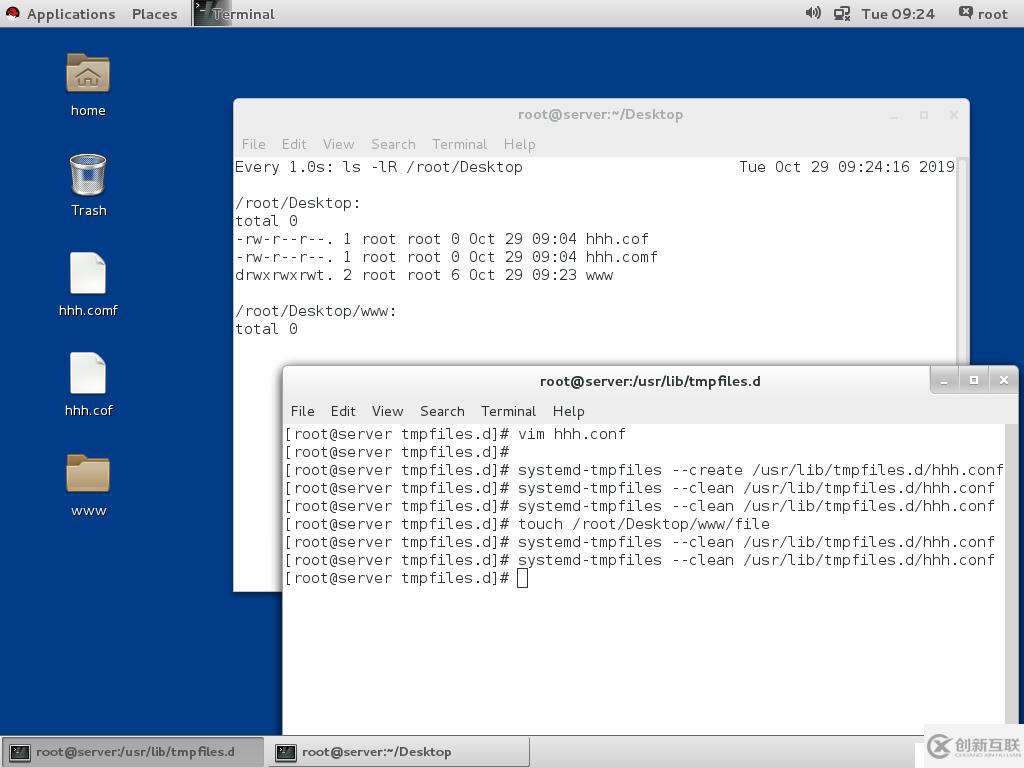
Task: Close the tmpfiles.d terminal window
Action: 1004,381
